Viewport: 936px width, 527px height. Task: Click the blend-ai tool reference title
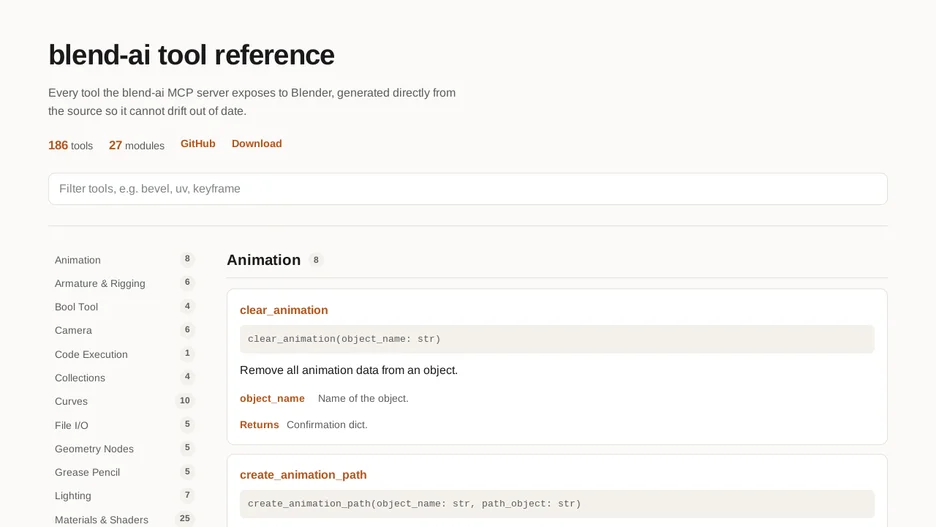[191, 55]
